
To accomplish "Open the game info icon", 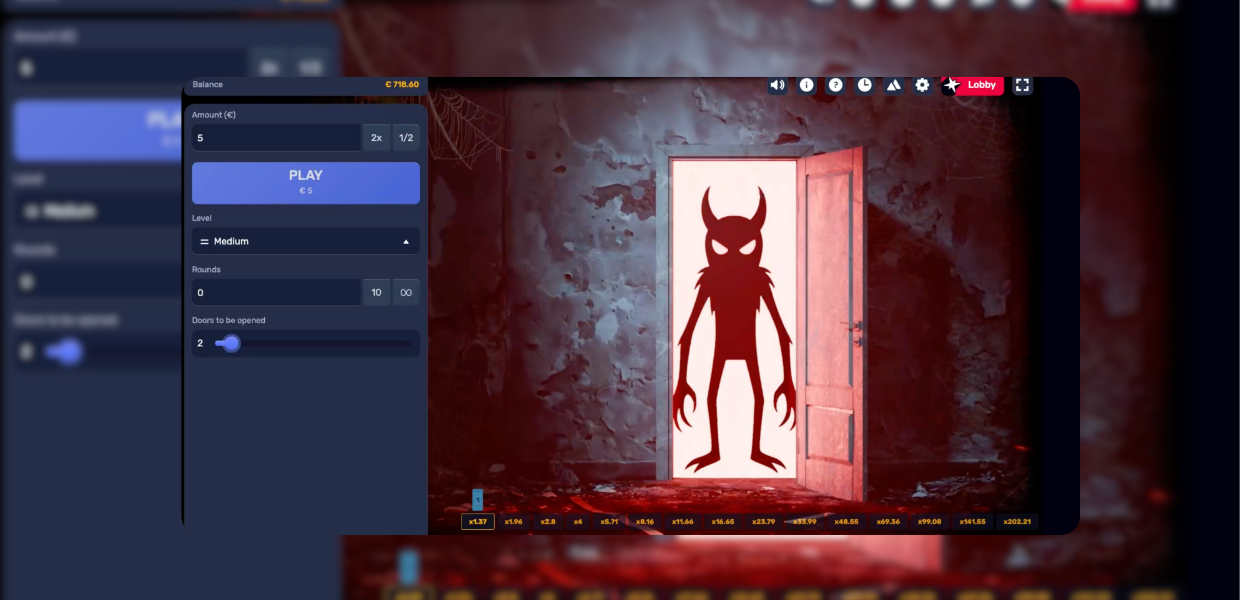I will pos(806,85).
